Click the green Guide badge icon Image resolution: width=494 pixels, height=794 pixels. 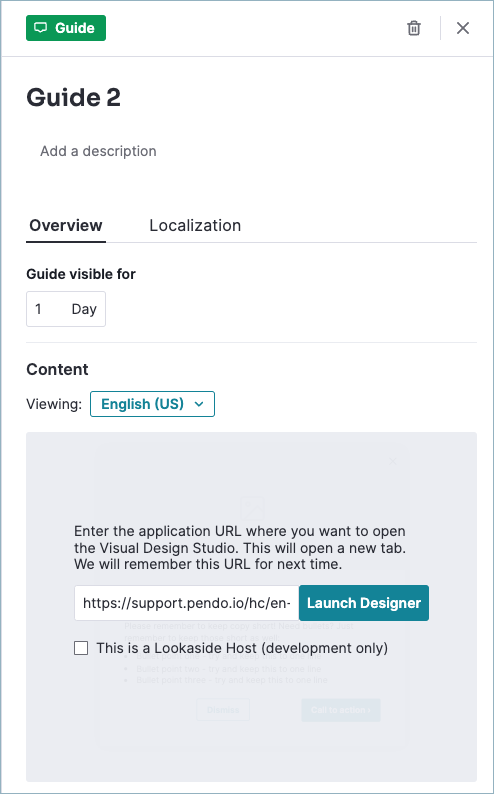(40, 28)
